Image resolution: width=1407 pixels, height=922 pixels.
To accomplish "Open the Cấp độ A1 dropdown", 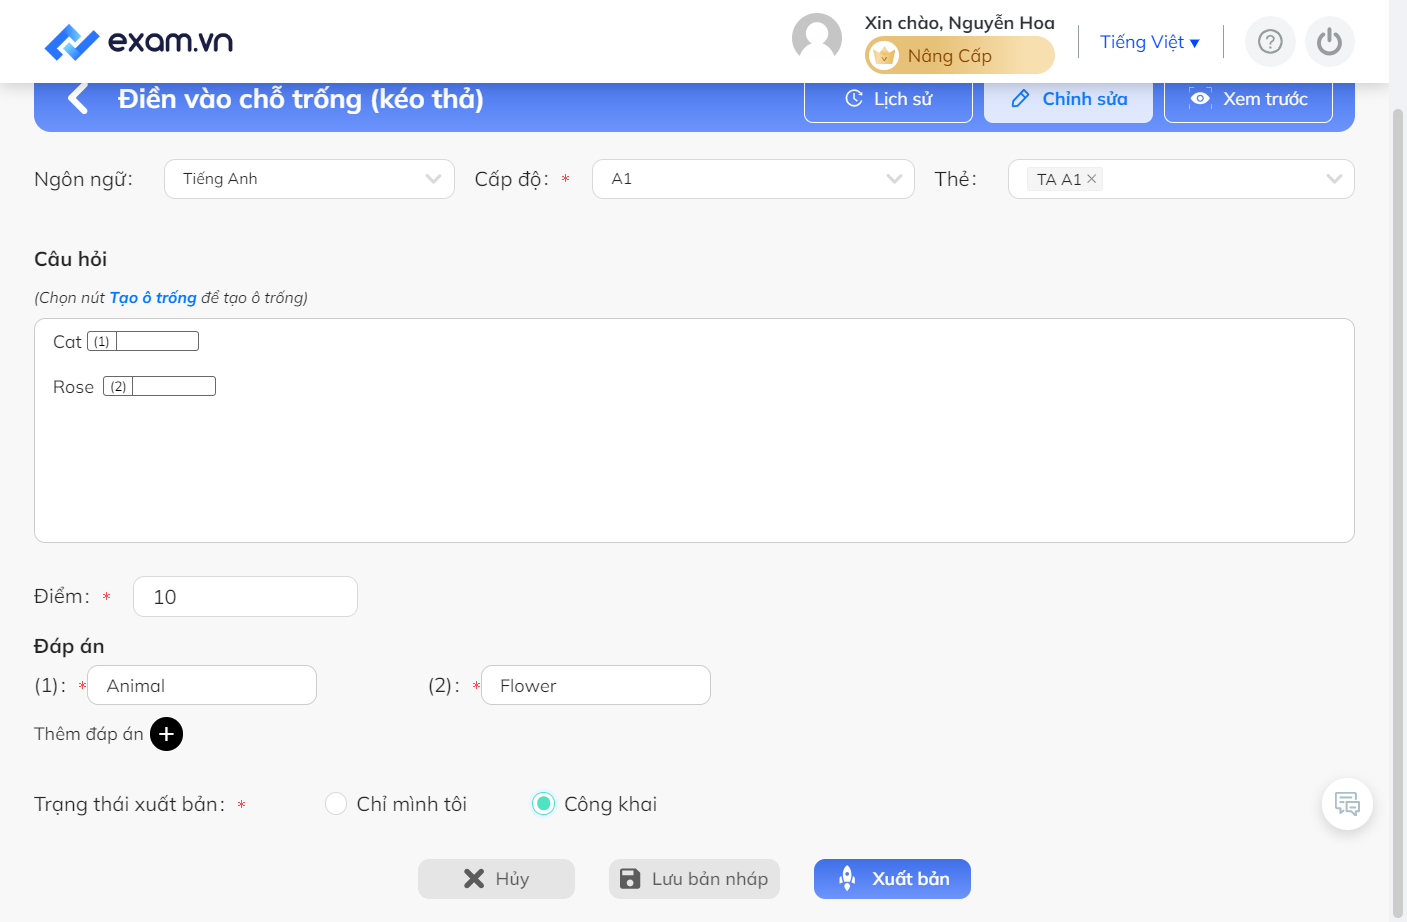I will (753, 179).
